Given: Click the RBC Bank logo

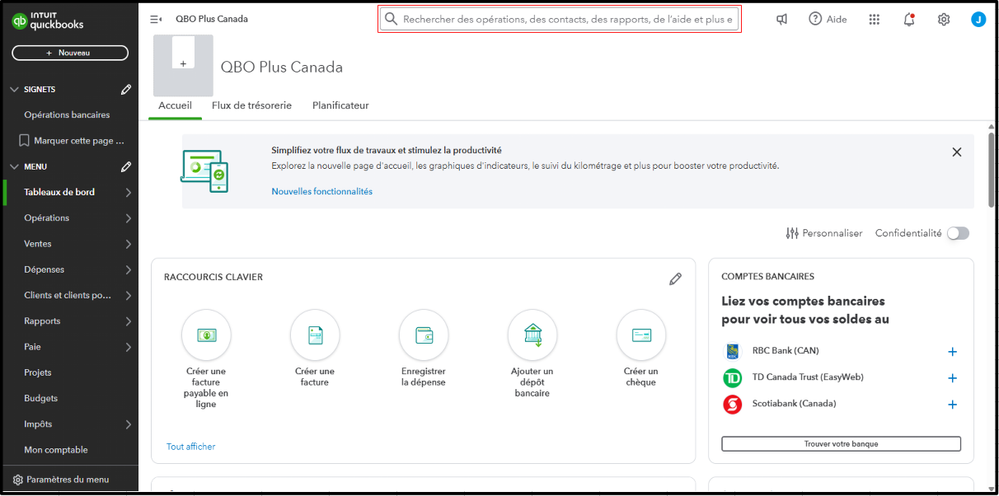Looking at the screenshot, I should pyautogui.click(x=733, y=351).
